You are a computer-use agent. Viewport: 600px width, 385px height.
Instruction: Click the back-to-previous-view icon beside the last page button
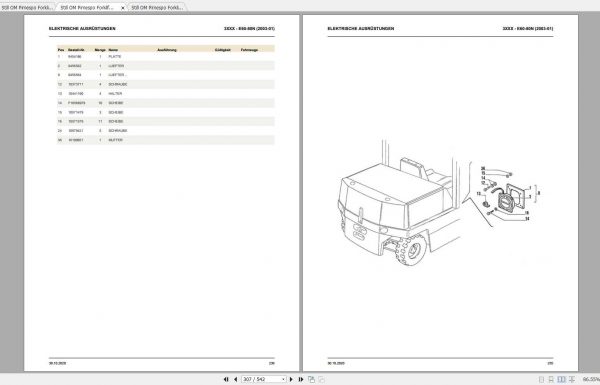[311, 379]
